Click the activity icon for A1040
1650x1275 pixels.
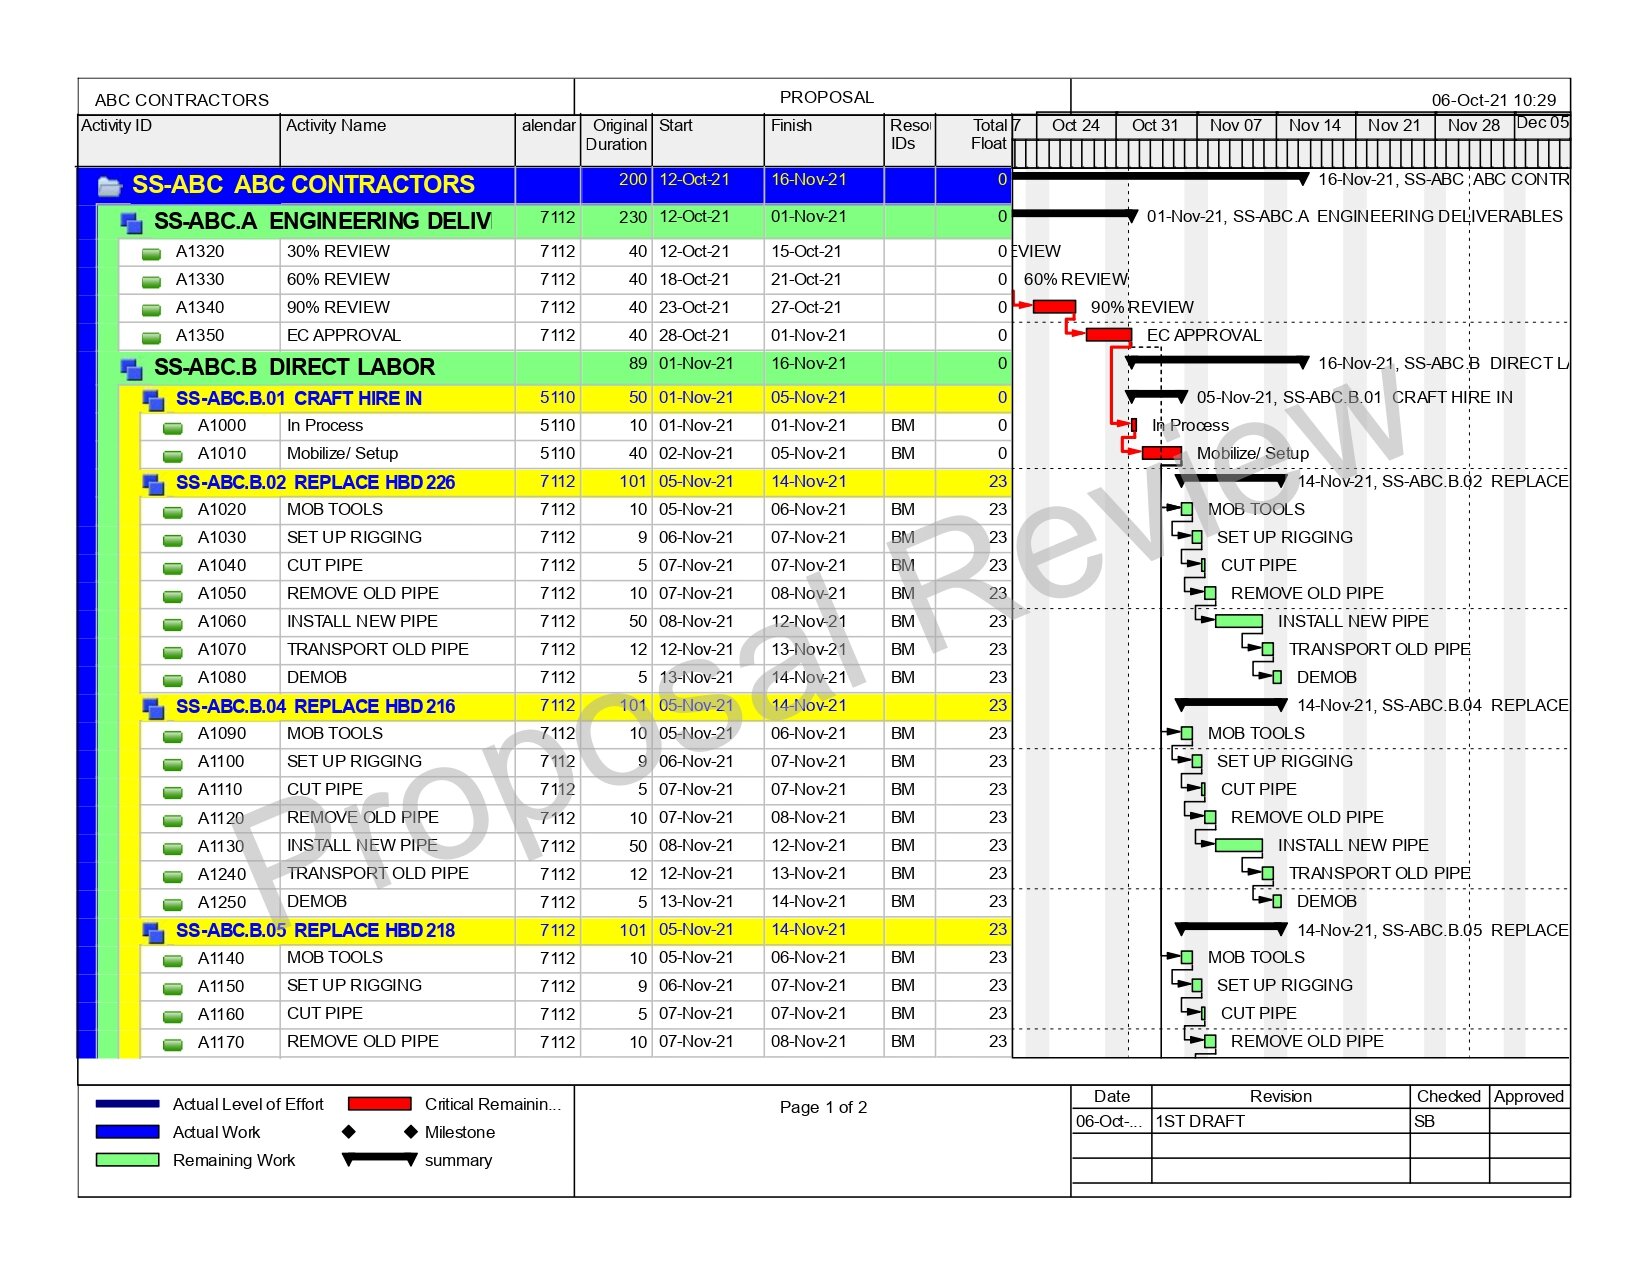(173, 568)
